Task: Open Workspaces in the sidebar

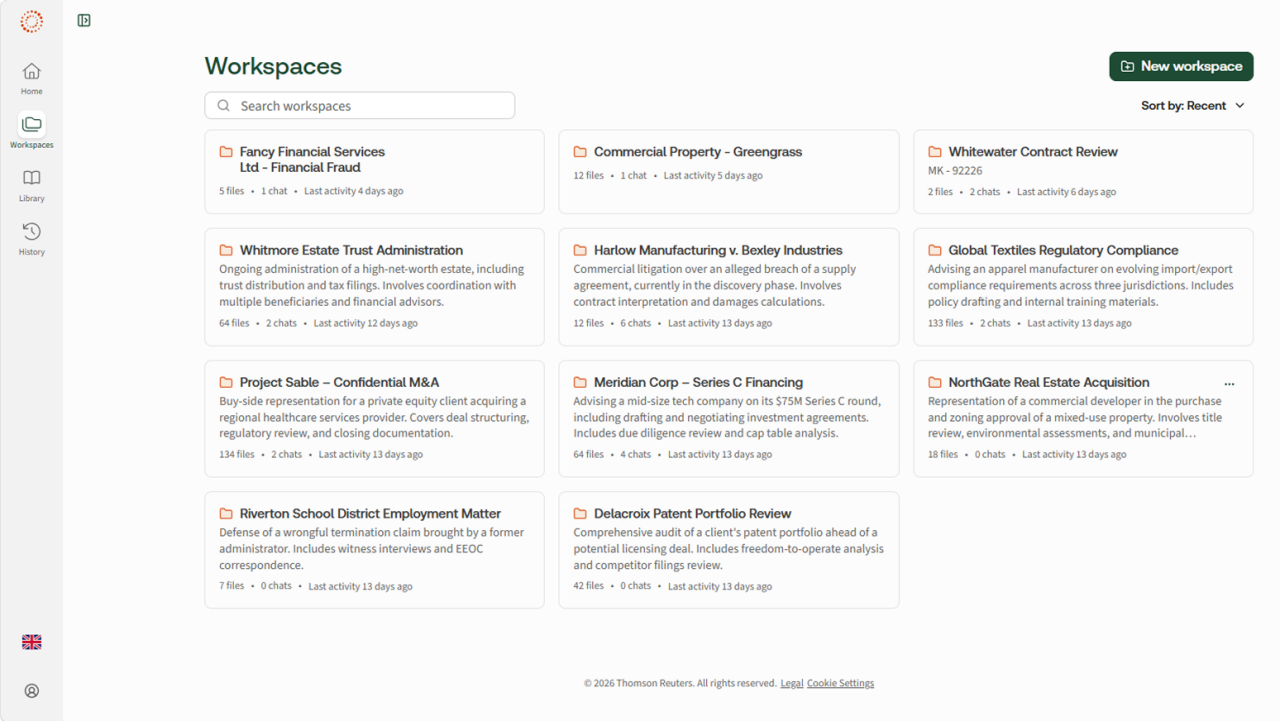Action: [32, 131]
